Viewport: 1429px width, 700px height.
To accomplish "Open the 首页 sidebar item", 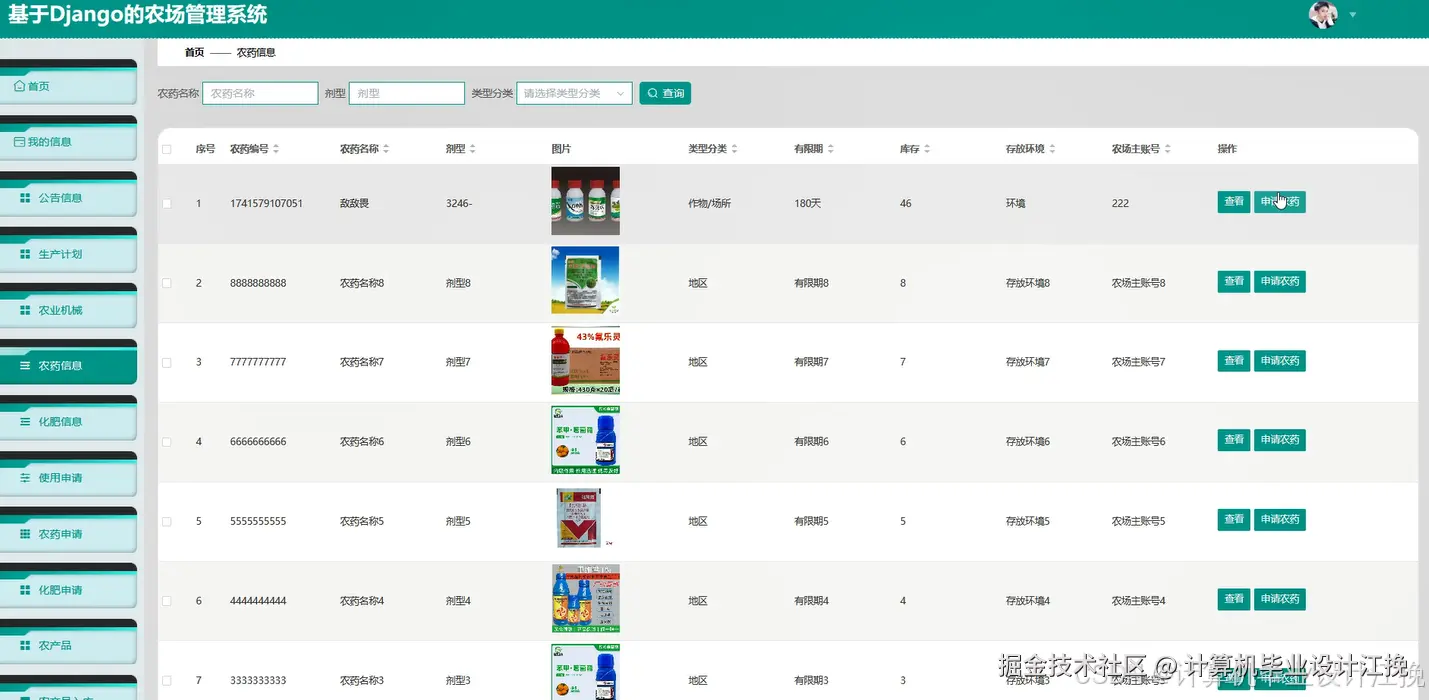I will 68,86.
